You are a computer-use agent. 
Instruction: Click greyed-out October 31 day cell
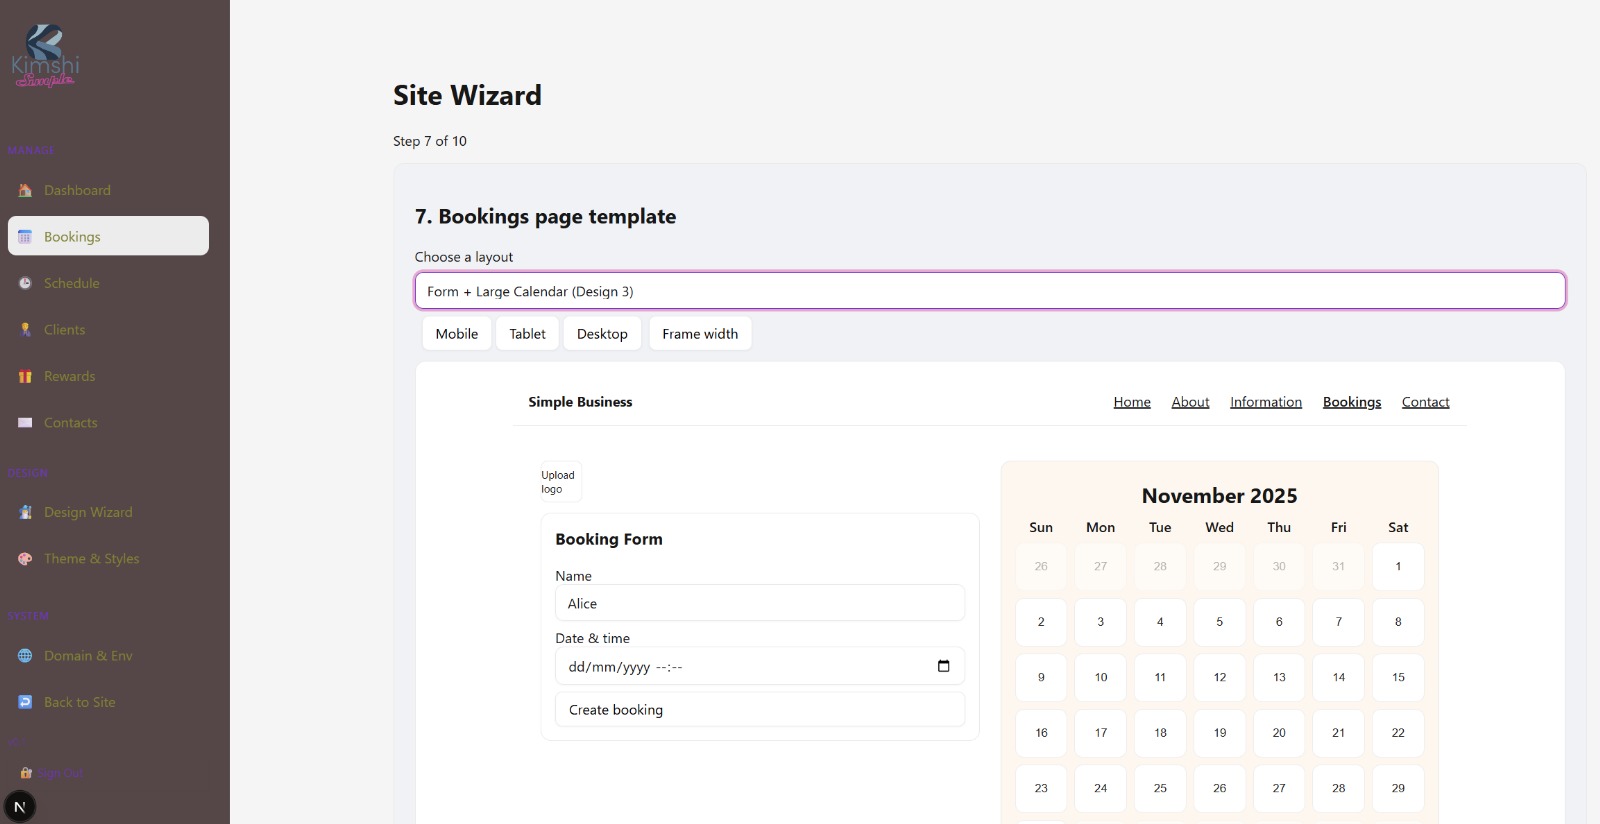click(1339, 566)
